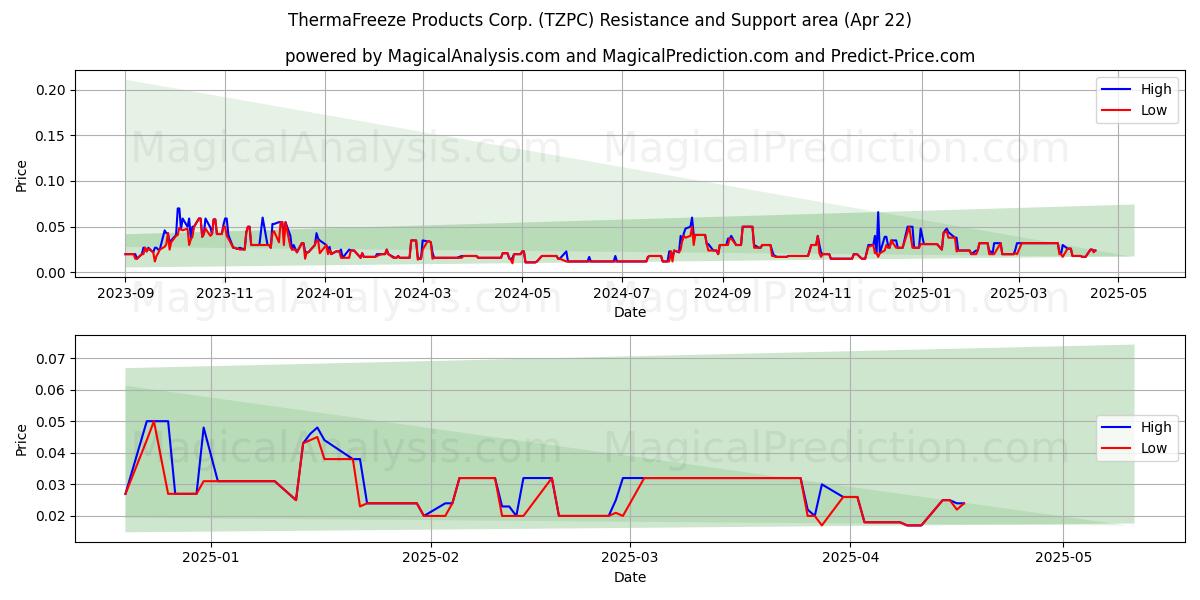1200x600 pixels.
Task: Click the '0.07' y-axis tick in the bottom chart
Action: click(x=51, y=358)
